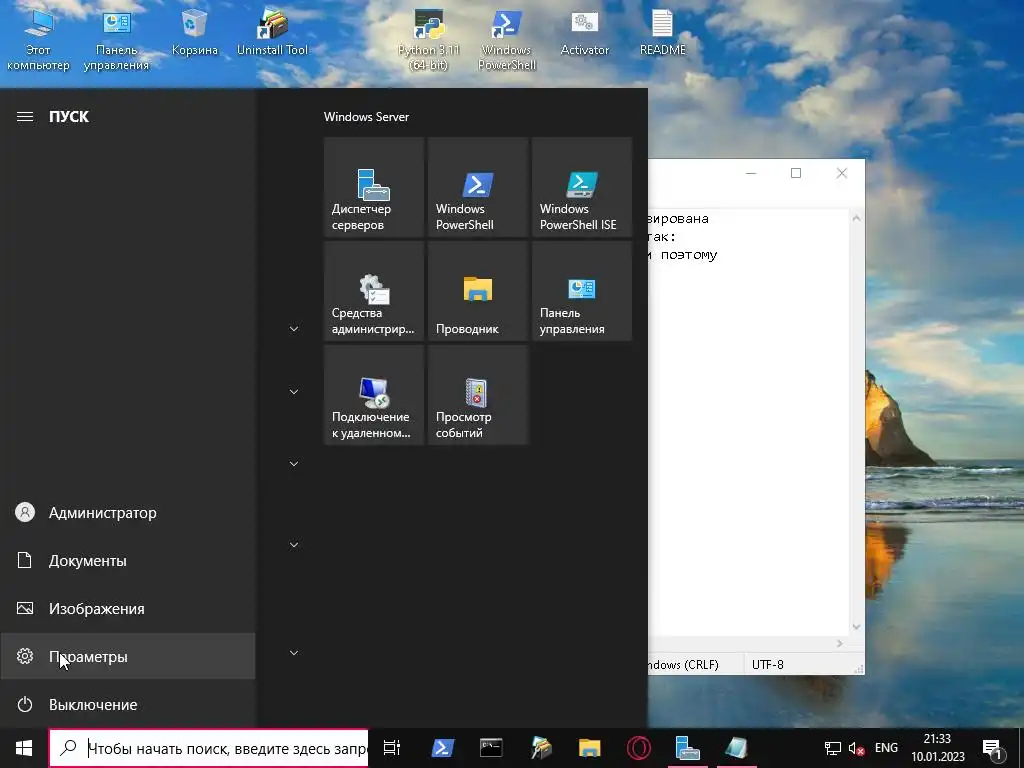The image size is (1024, 768).
Task: Open the Remote Desktop Connection tile
Action: [x=374, y=395]
